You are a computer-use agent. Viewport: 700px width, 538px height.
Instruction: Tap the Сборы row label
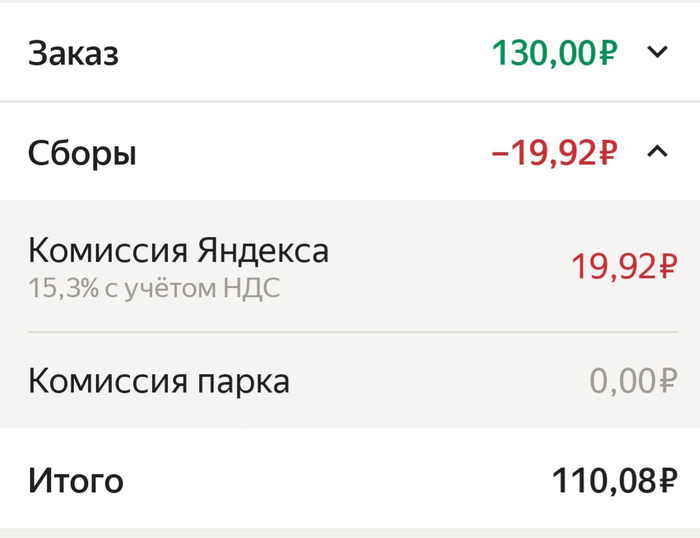point(82,154)
